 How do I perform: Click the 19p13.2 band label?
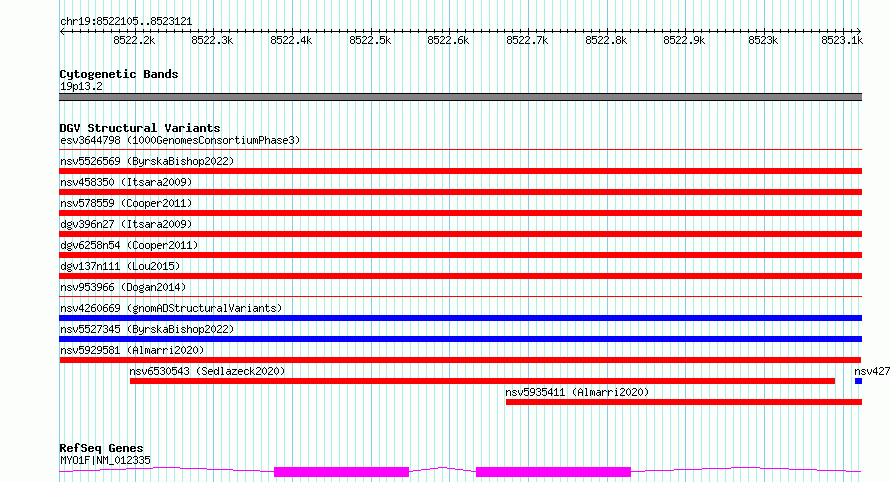click(x=81, y=86)
